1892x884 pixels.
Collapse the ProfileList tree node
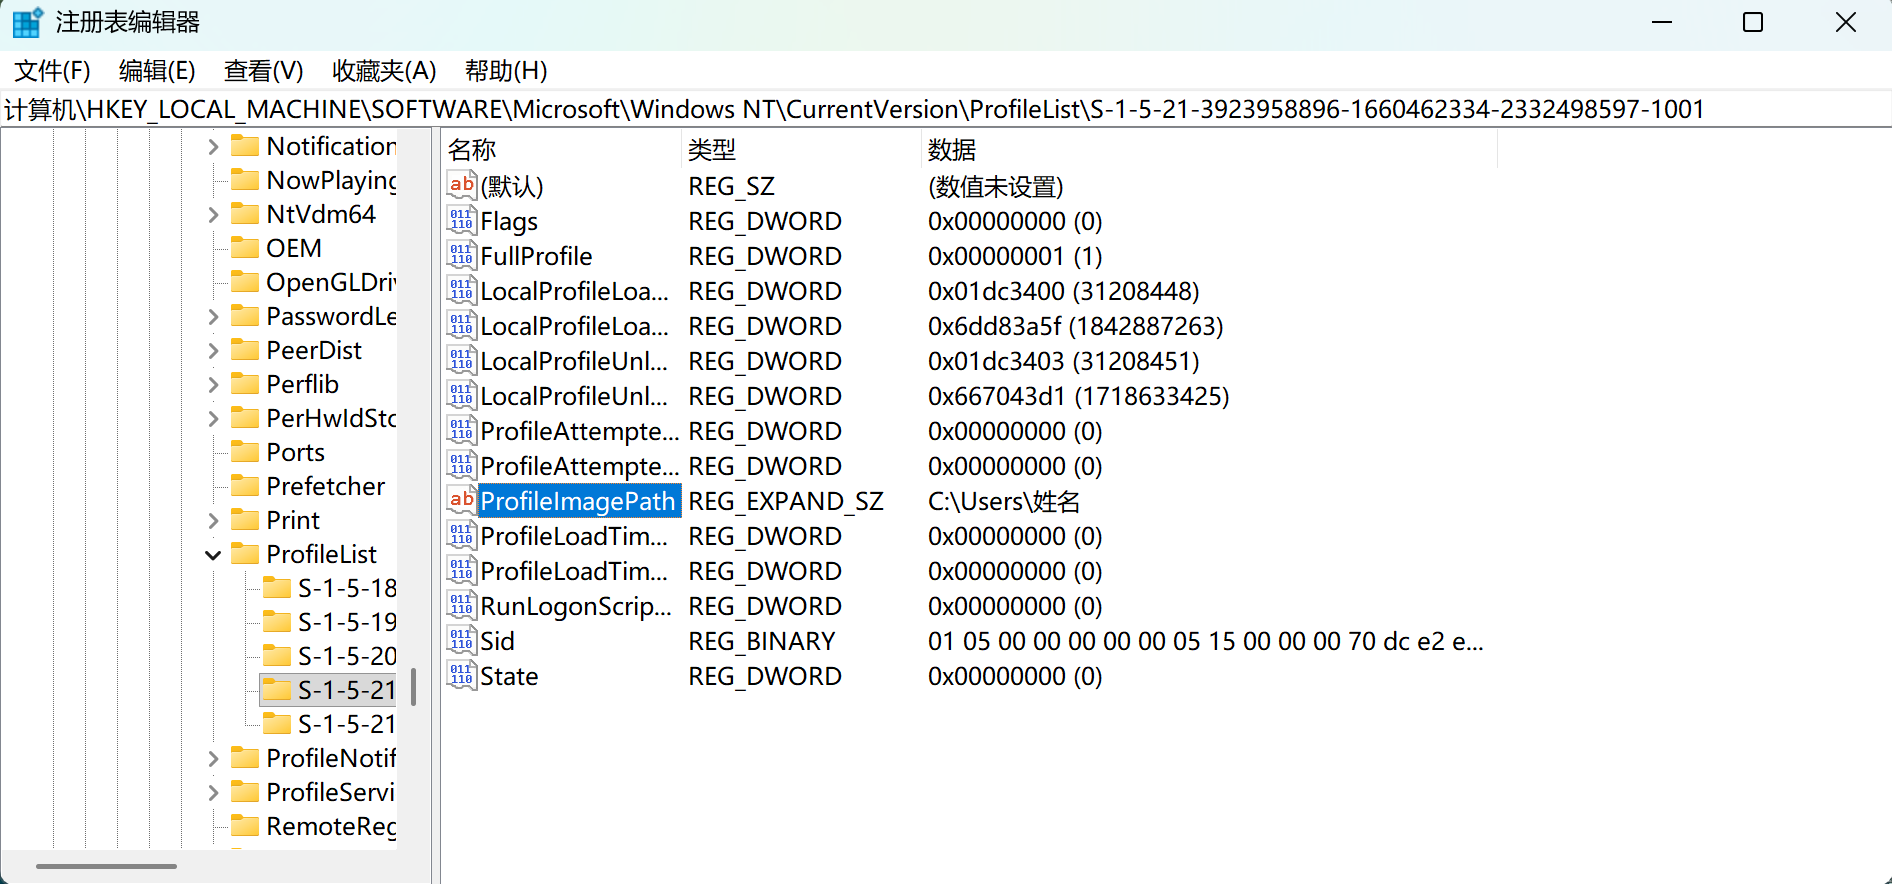(x=213, y=555)
